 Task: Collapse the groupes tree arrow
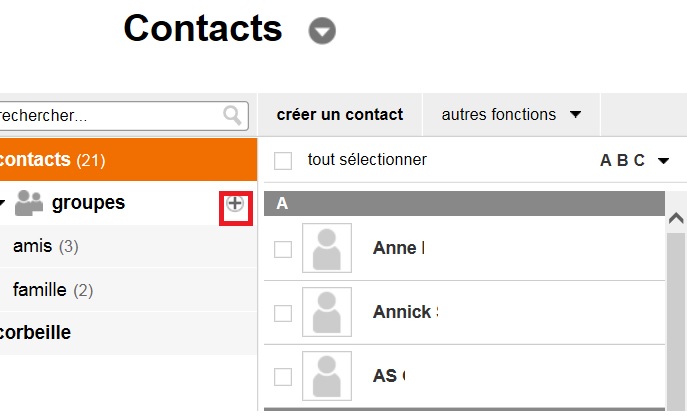click(x=3, y=204)
